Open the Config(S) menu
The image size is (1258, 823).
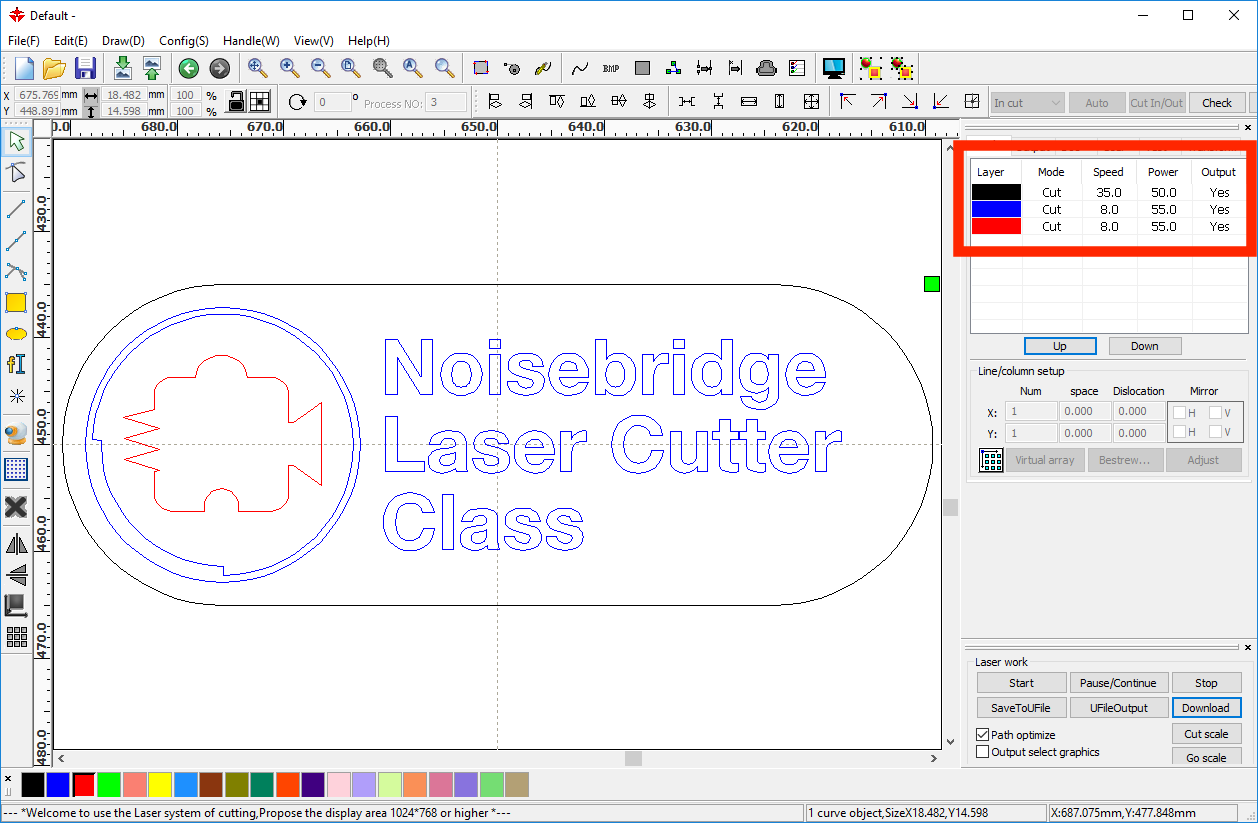183,41
